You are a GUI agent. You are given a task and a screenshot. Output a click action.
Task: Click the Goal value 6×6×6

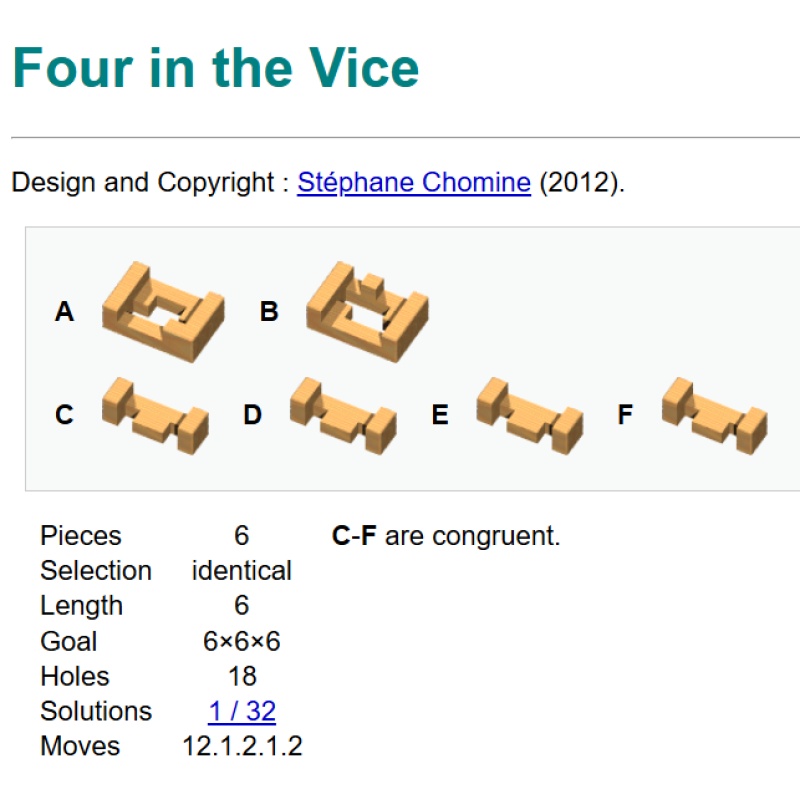tap(241, 641)
